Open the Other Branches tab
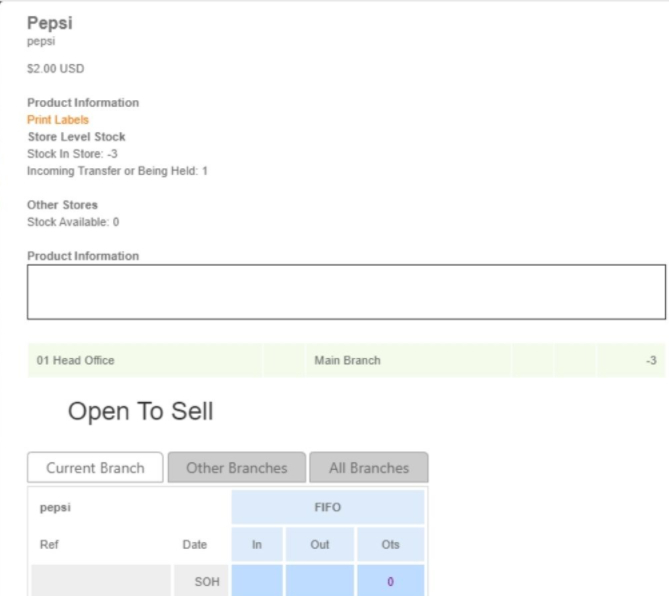Screen dimensions: 669x596 (236, 467)
